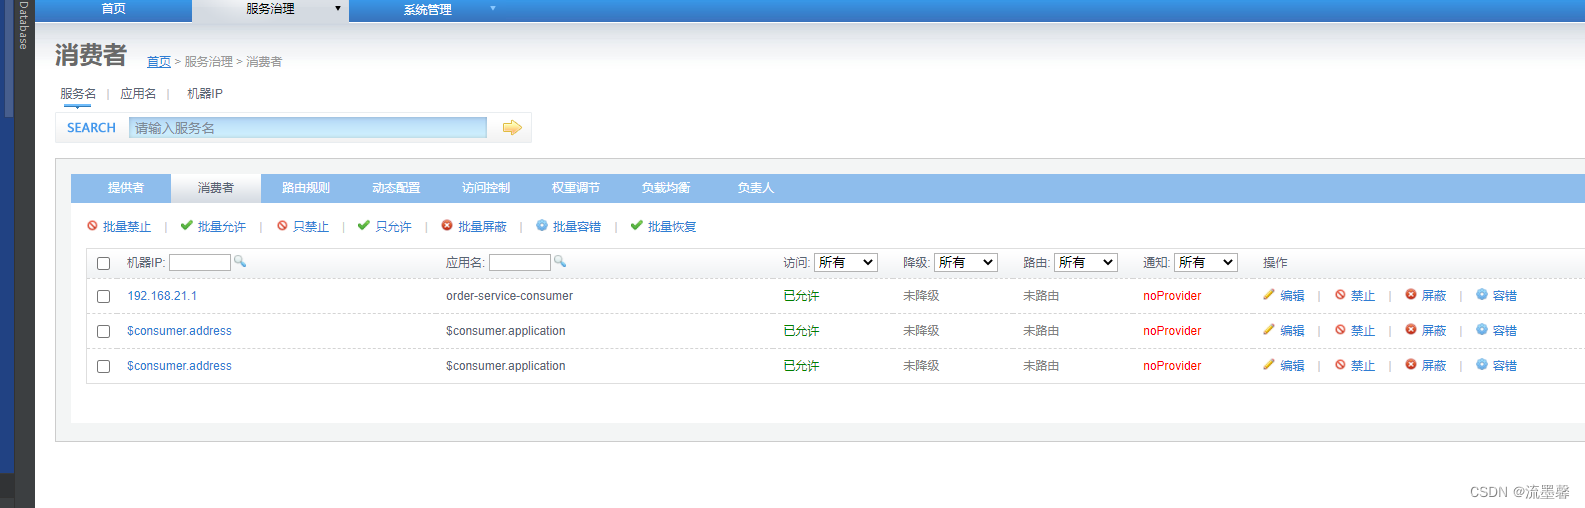This screenshot has width=1585, height=508.
Task: Click 容错 icon in second table row
Action: pos(1482,330)
